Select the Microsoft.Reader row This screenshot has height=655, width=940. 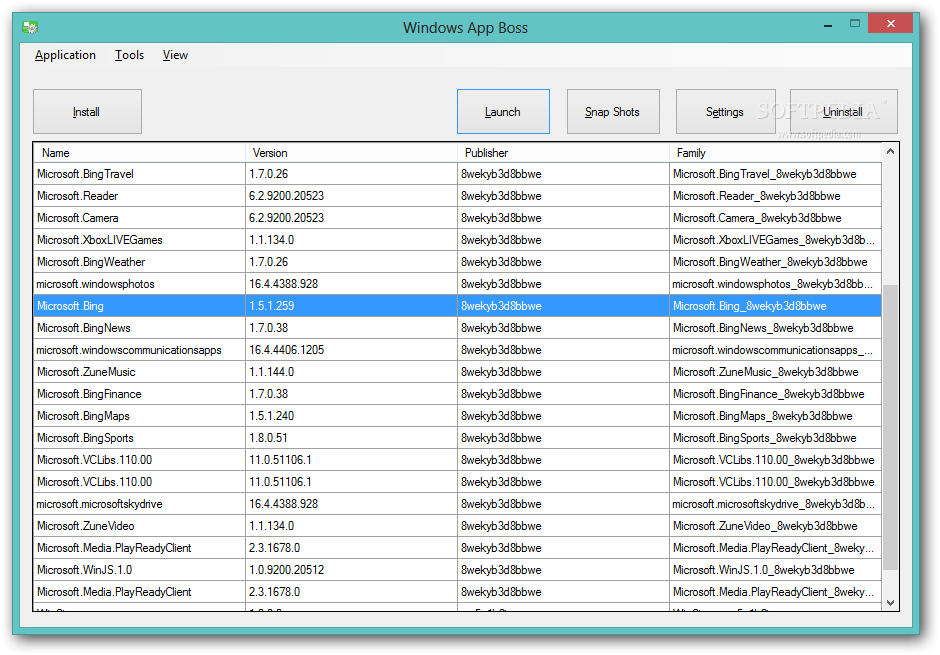click(457, 196)
